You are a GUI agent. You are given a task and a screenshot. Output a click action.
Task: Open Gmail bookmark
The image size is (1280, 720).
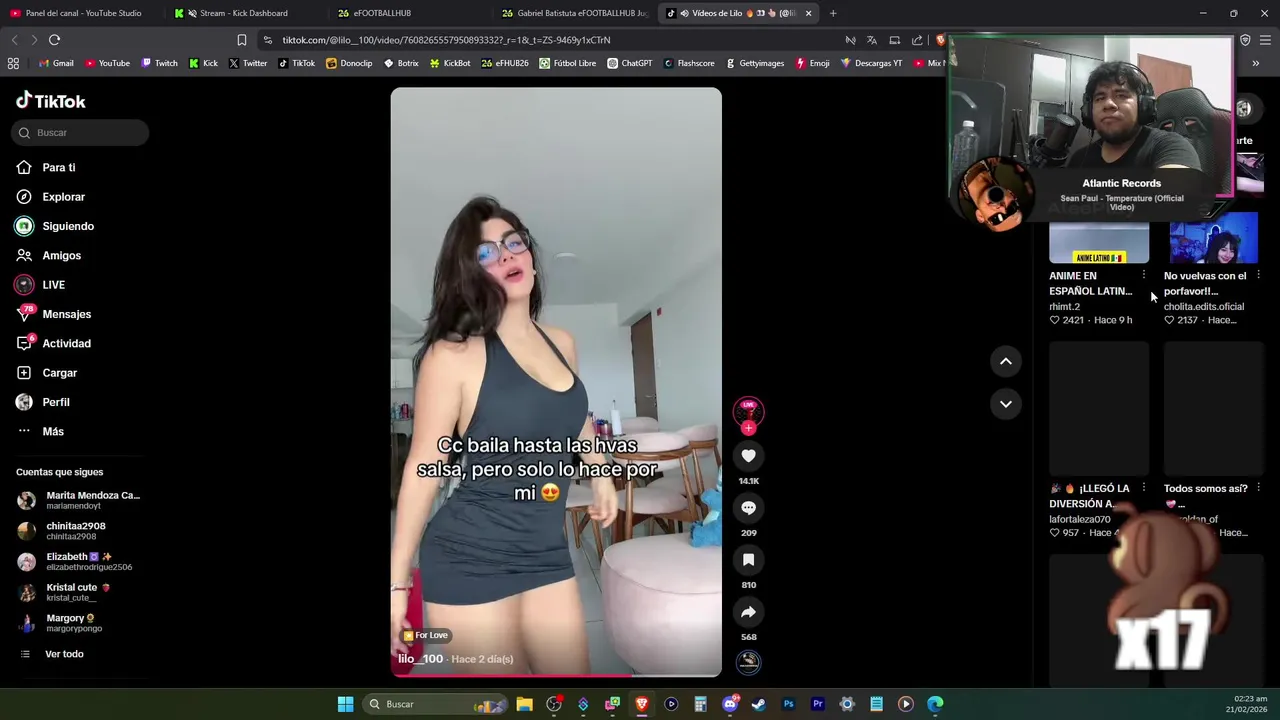[56, 63]
